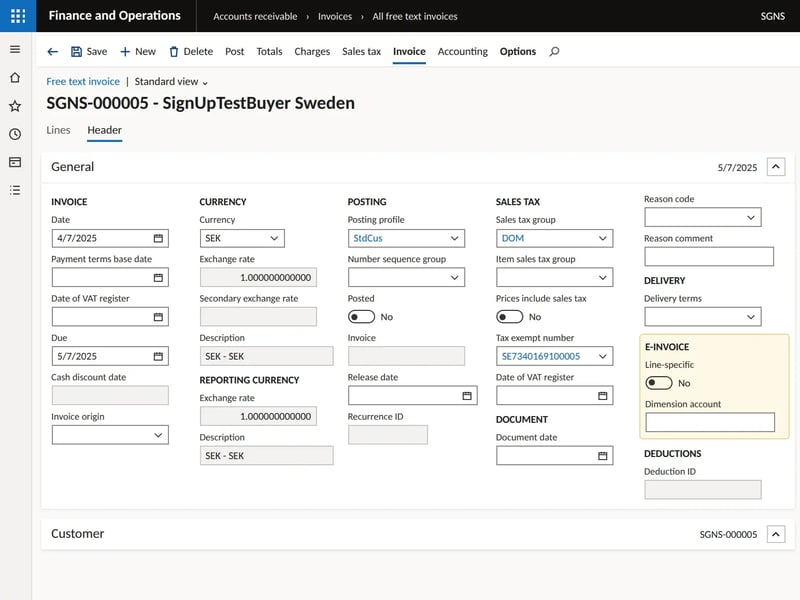Open calendar for Invoice Date of VAT register
The height and width of the screenshot is (600, 800).
click(158, 317)
